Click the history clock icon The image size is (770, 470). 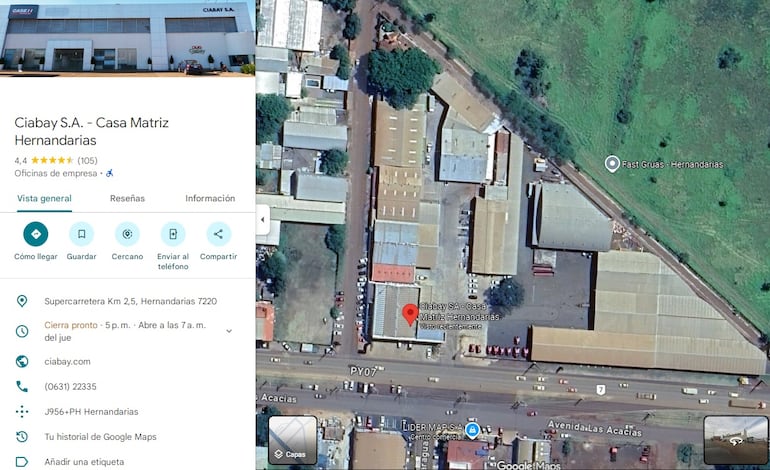[x=22, y=437]
